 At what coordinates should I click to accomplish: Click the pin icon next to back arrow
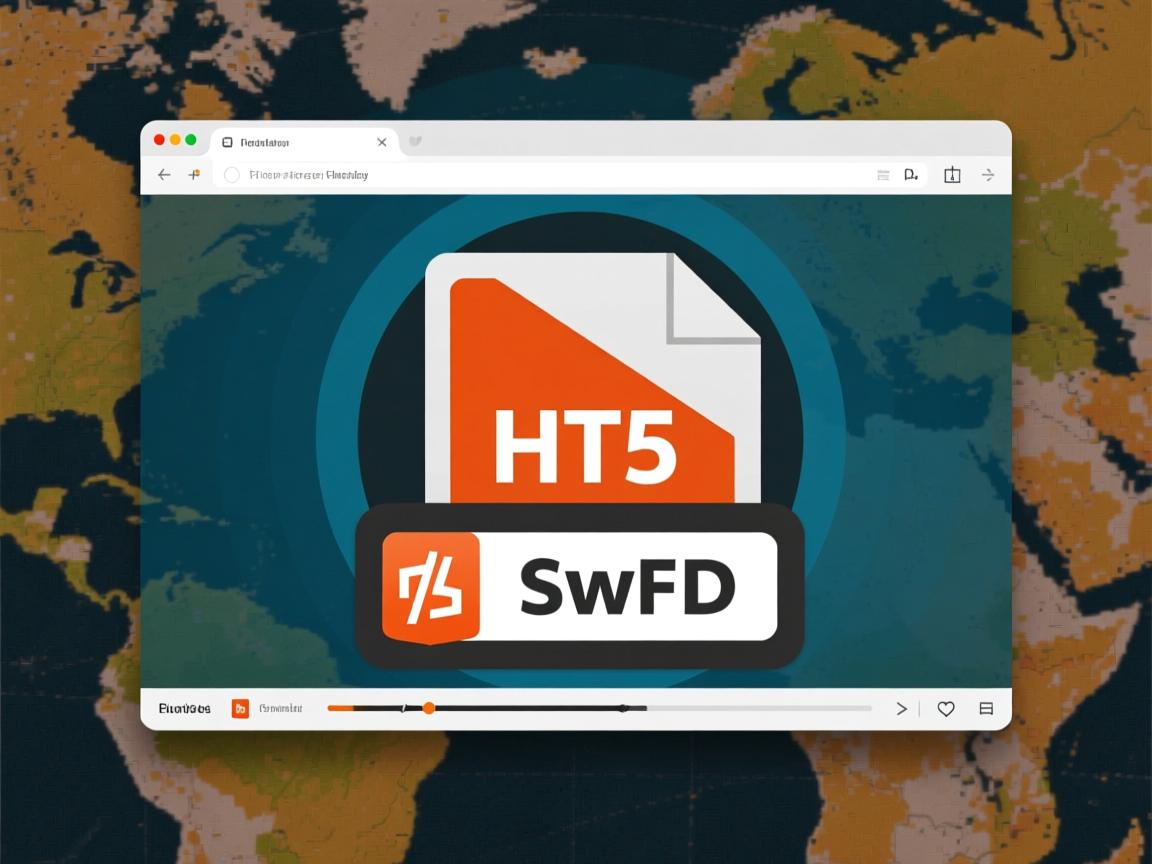click(196, 174)
